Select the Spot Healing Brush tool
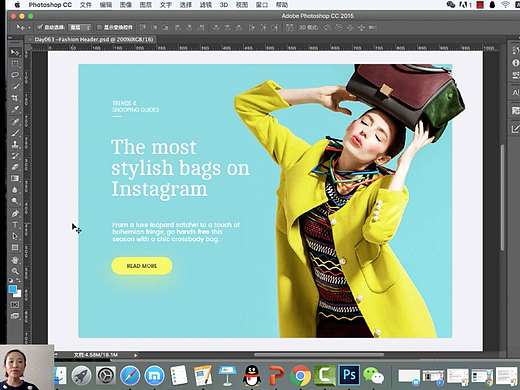Image resolution: width=520 pixels, height=390 pixels. click(15, 121)
